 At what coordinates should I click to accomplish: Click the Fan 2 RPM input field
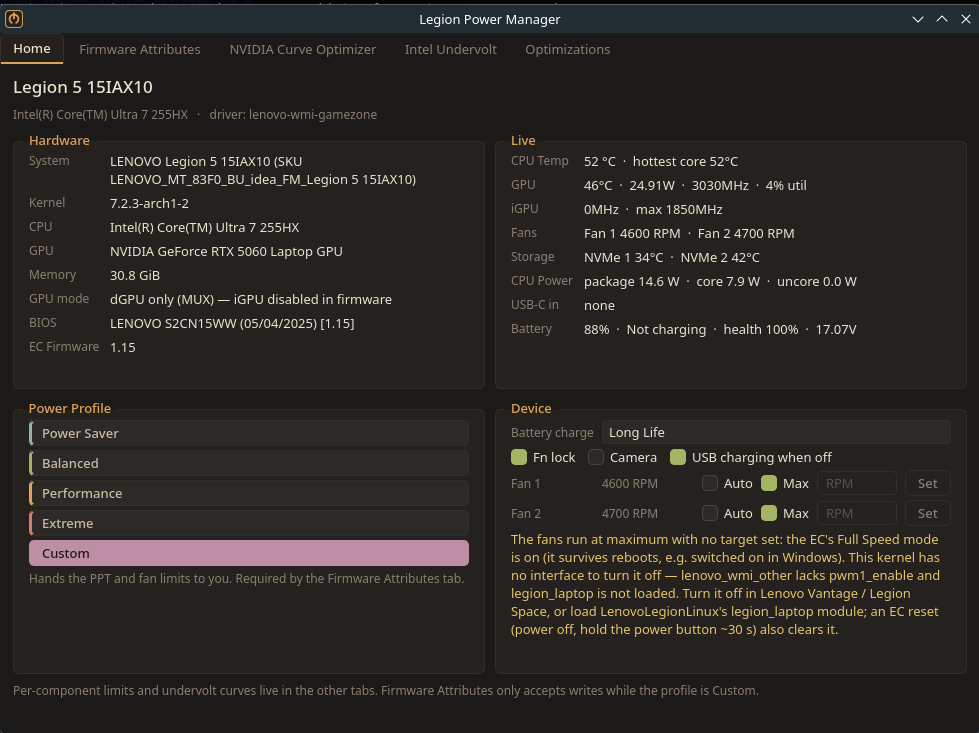click(x=857, y=513)
